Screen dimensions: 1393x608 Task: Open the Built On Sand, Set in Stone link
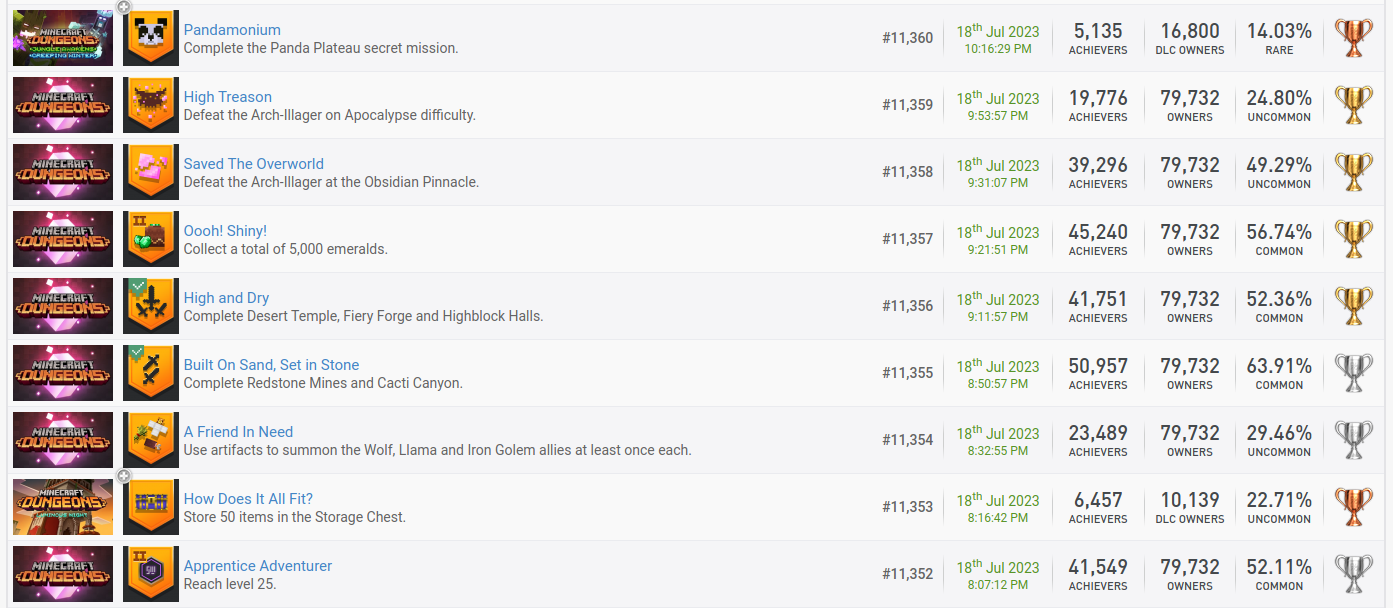coord(271,365)
